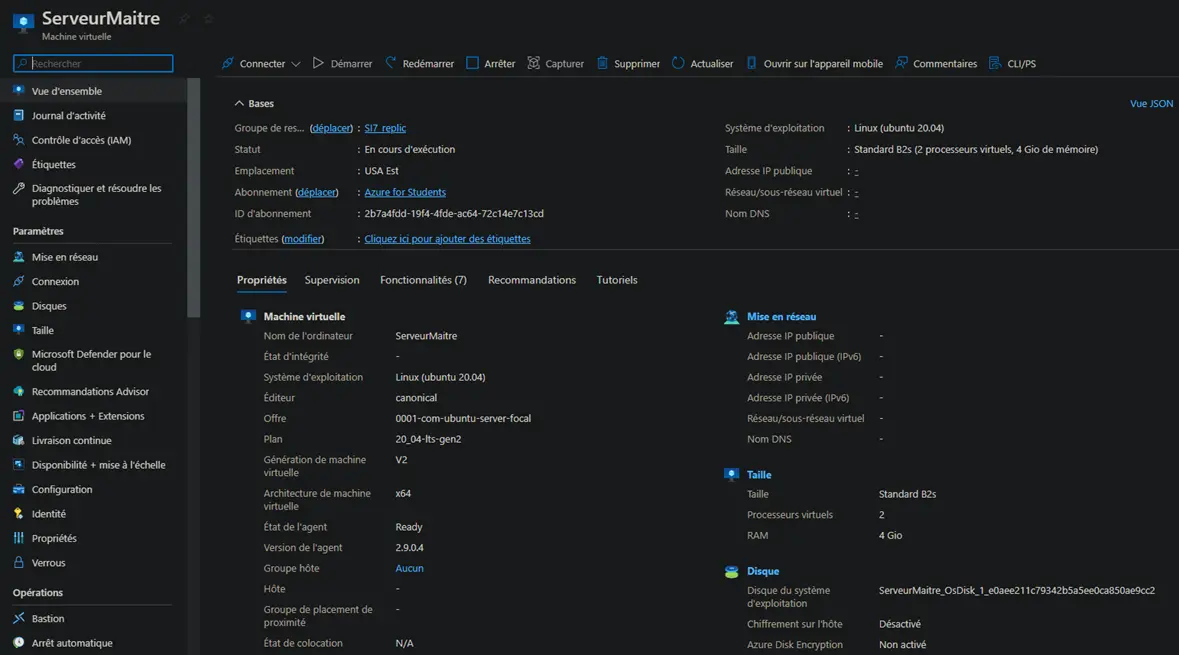Screen dimensions: 1179x655
Task: Click the Actualiser refresh icon
Action: pos(678,63)
